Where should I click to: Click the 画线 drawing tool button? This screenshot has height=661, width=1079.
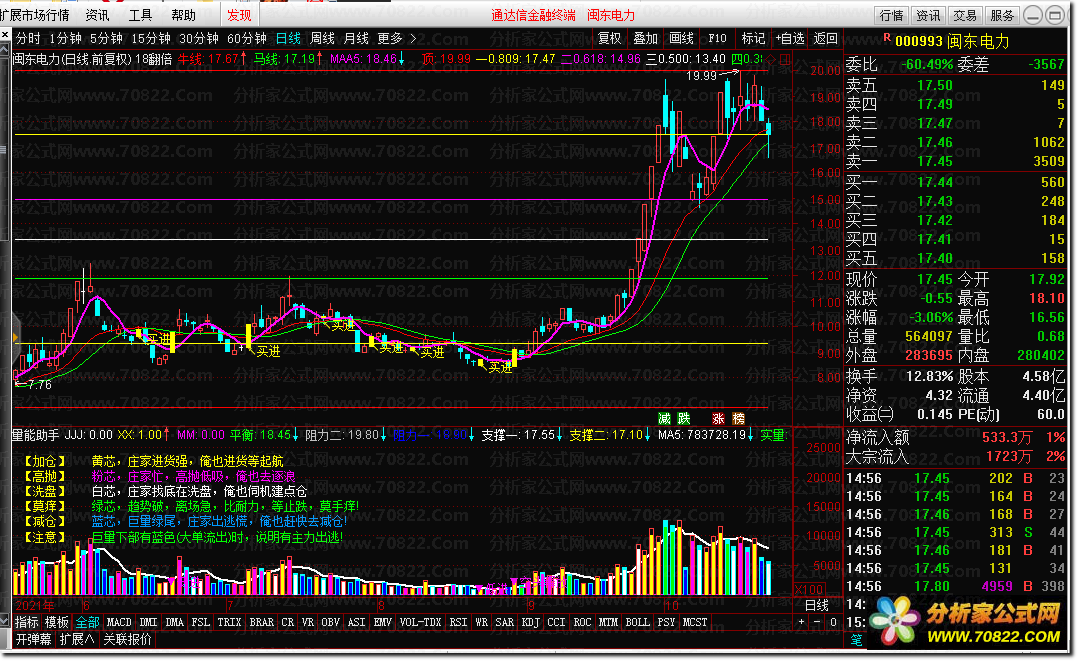point(681,39)
